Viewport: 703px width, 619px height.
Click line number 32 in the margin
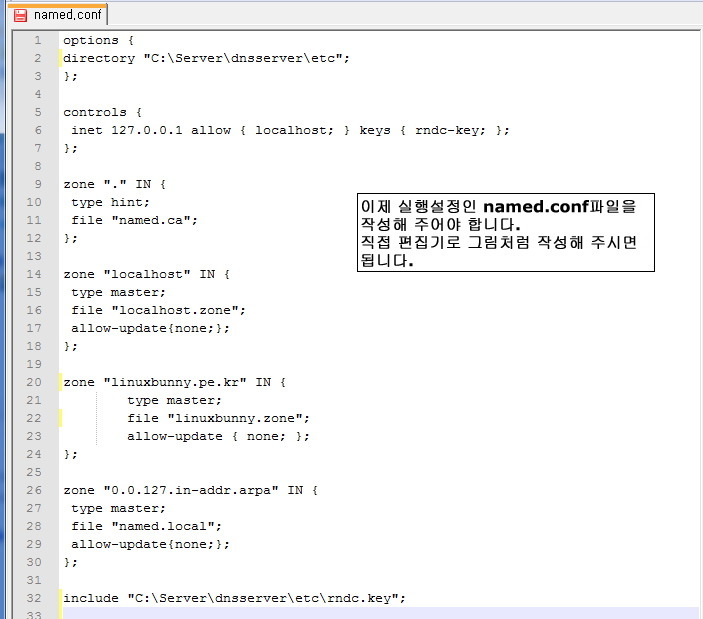coord(34,598)
